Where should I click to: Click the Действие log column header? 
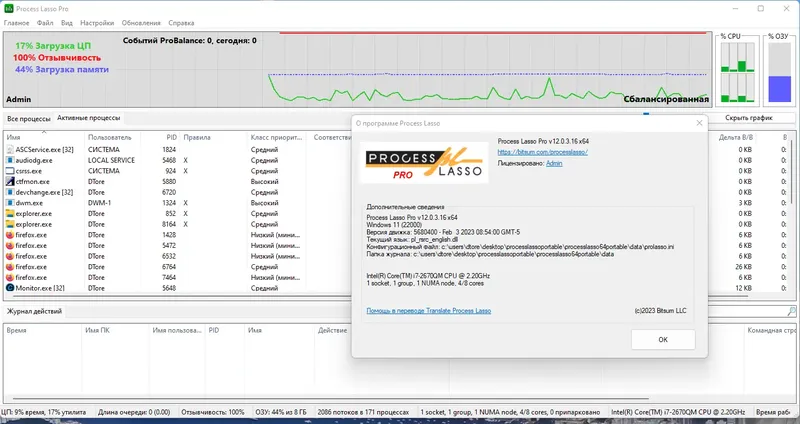pyautogui.click(x=333, y=330)
